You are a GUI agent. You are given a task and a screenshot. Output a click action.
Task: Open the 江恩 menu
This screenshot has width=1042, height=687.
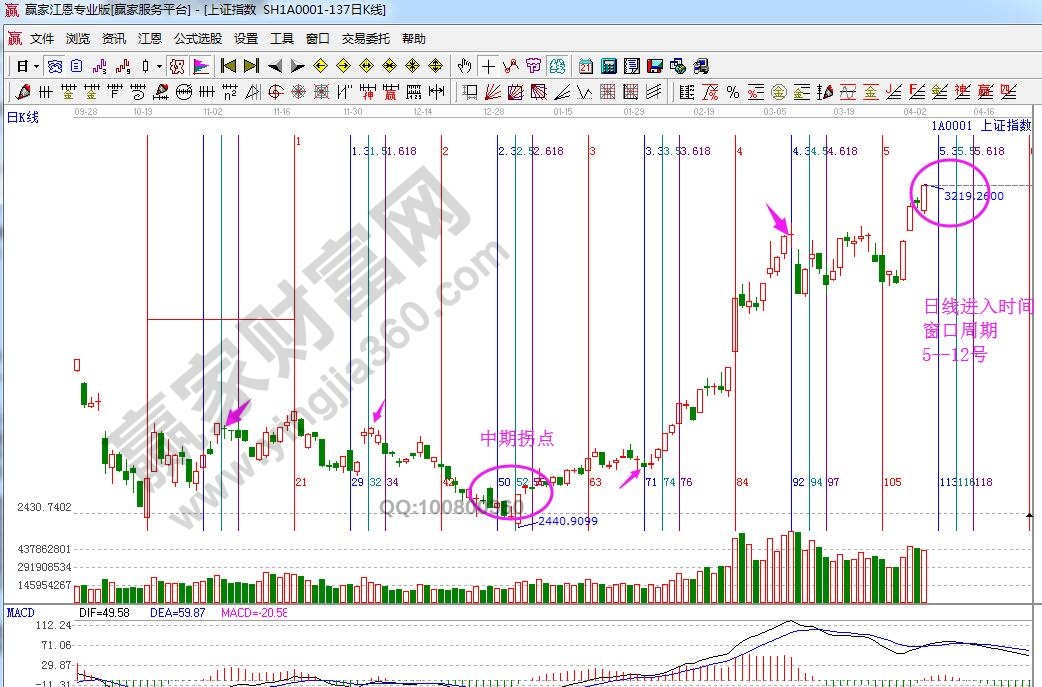[150, 39]
